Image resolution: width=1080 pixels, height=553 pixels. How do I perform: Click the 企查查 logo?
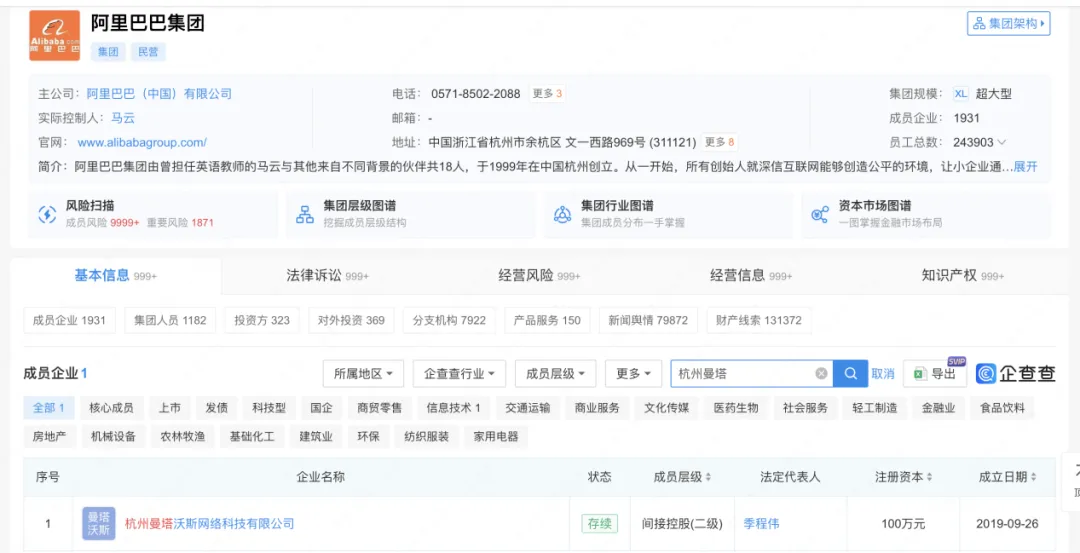1015,373
